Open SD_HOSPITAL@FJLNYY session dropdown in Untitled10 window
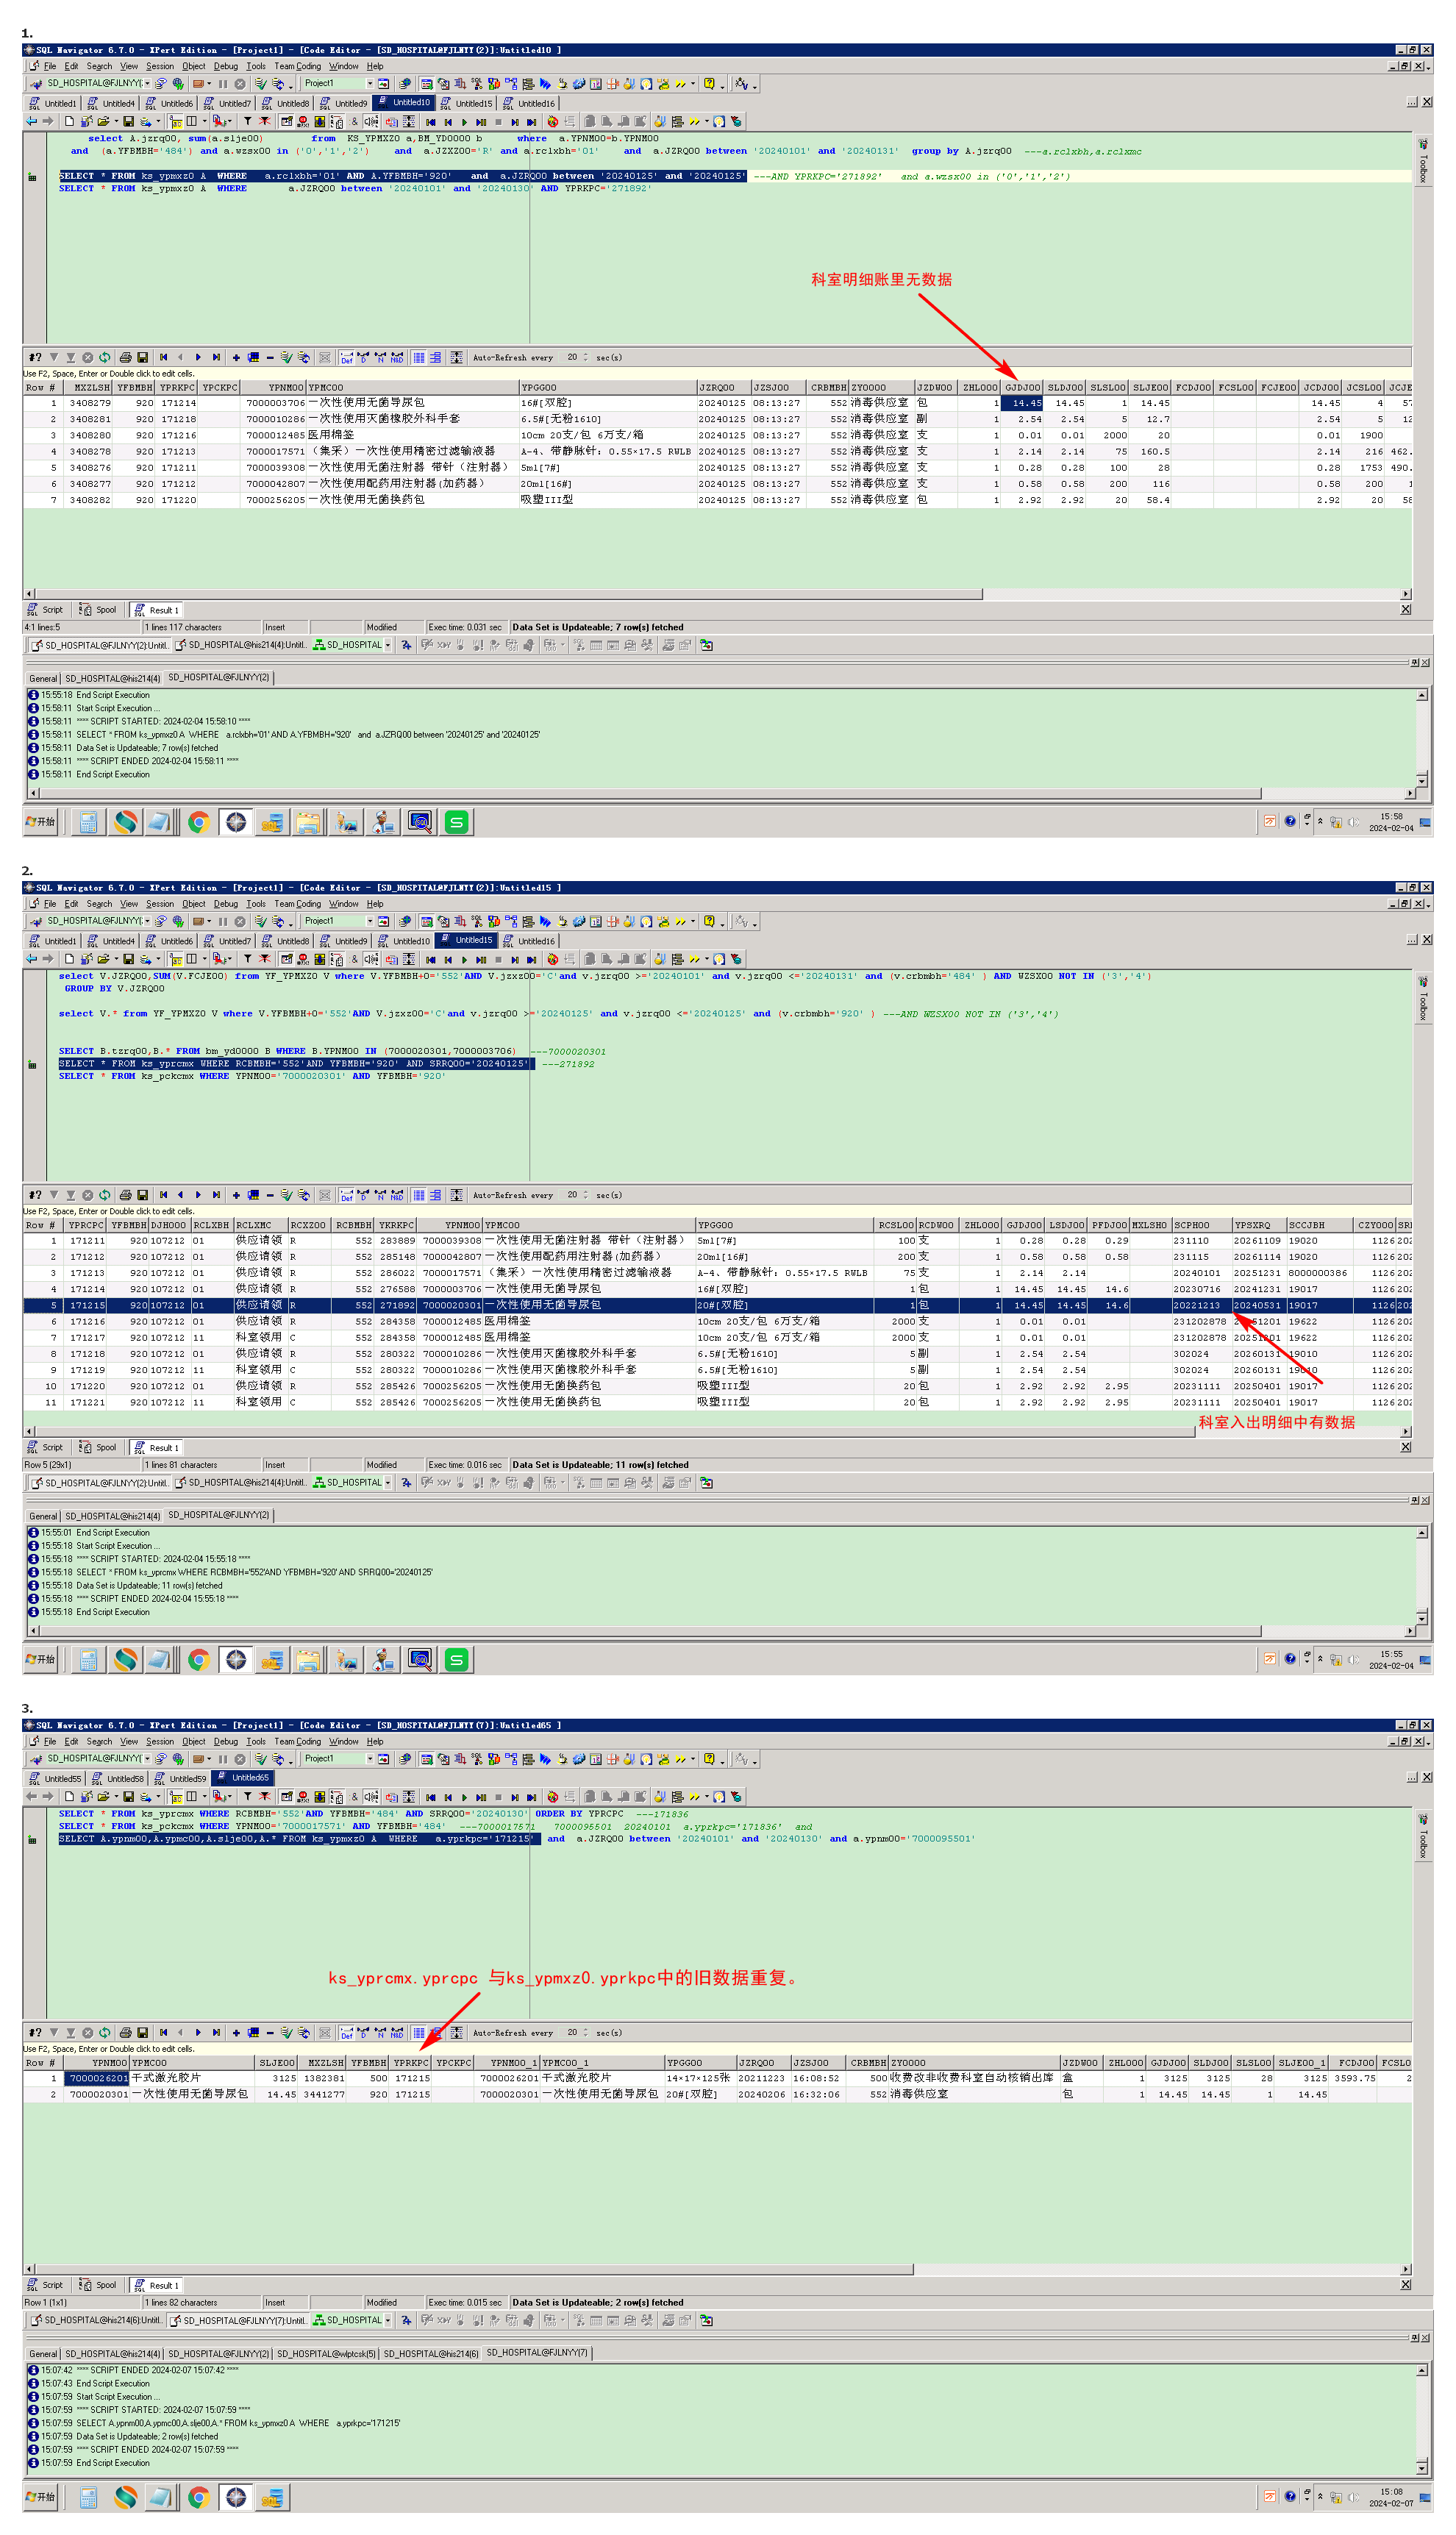 147,83
